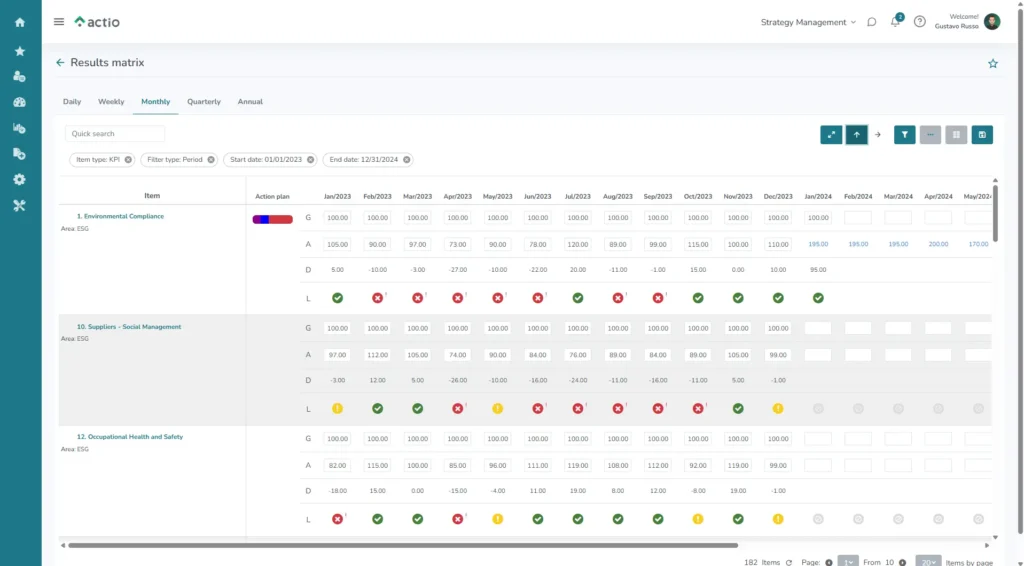This screenshot has height=566, width=1024.
Task: Click the save disk button
Action: 982,134
